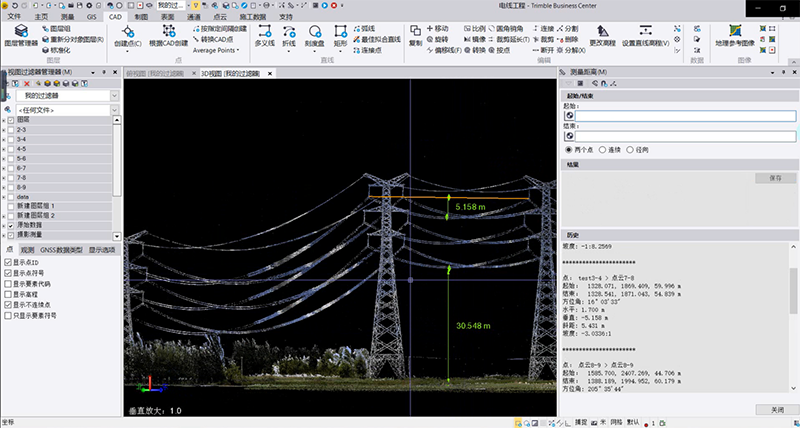Click the 标准化 standardize tool

tap(56, 50)
